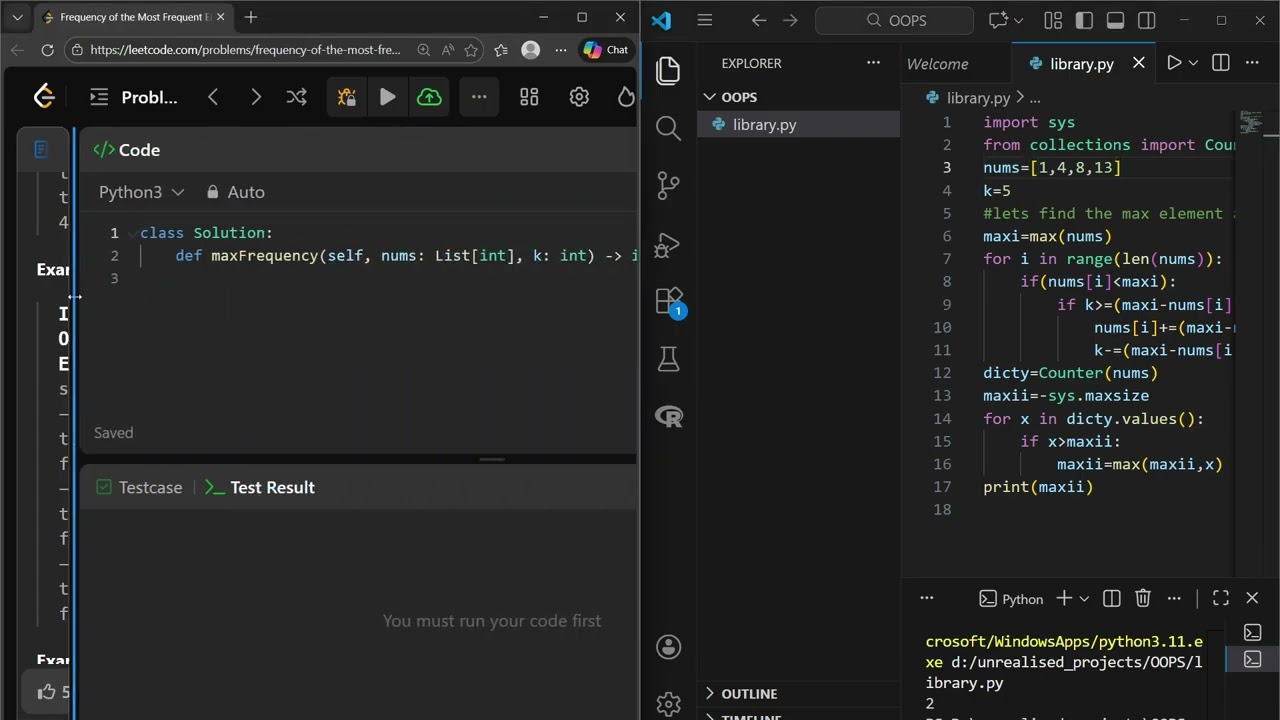Toggle the secondary side bar layout
Viewport: 1280px width, 720px height.
pos(1147,20)
